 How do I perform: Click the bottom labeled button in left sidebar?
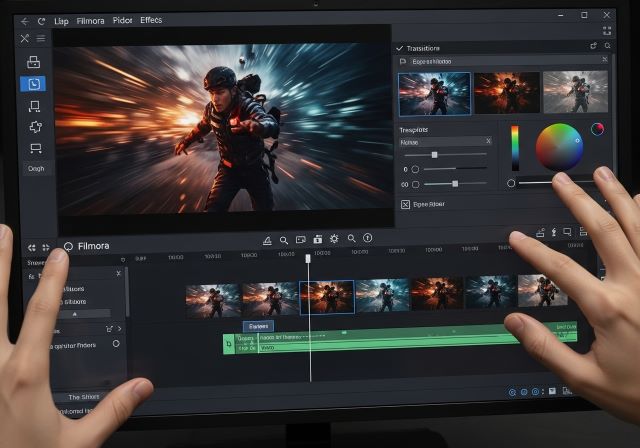coord(36,168)
